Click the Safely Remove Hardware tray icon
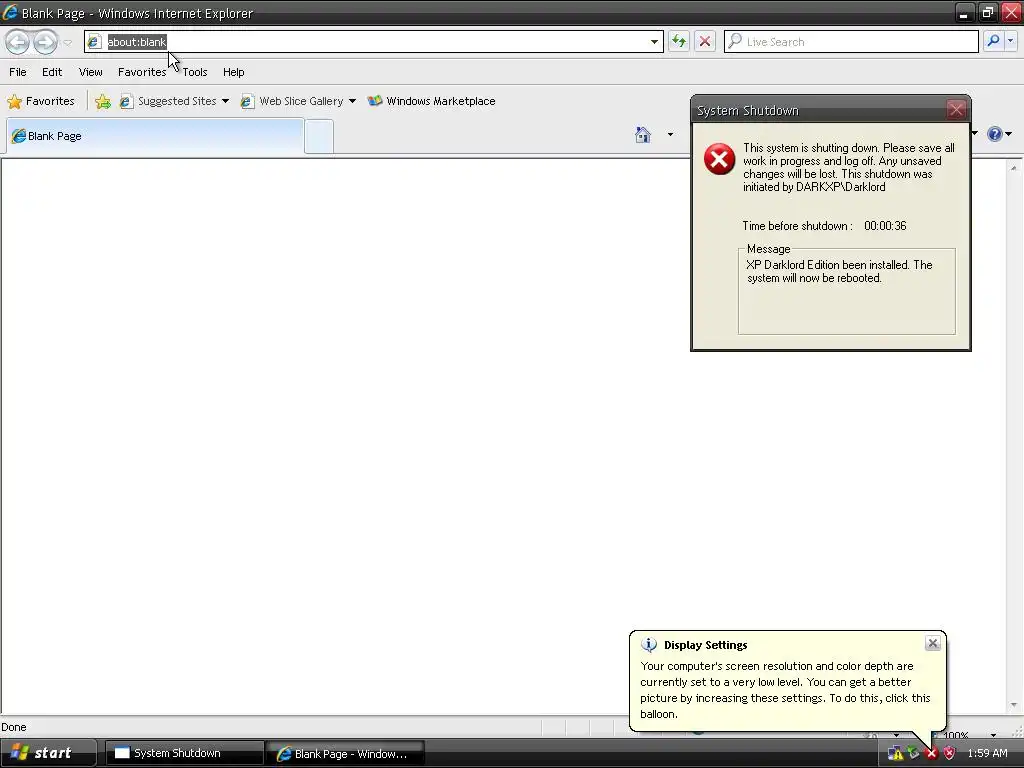The height and width of the screenshot is (768, 1024). (x=914, y=753)
